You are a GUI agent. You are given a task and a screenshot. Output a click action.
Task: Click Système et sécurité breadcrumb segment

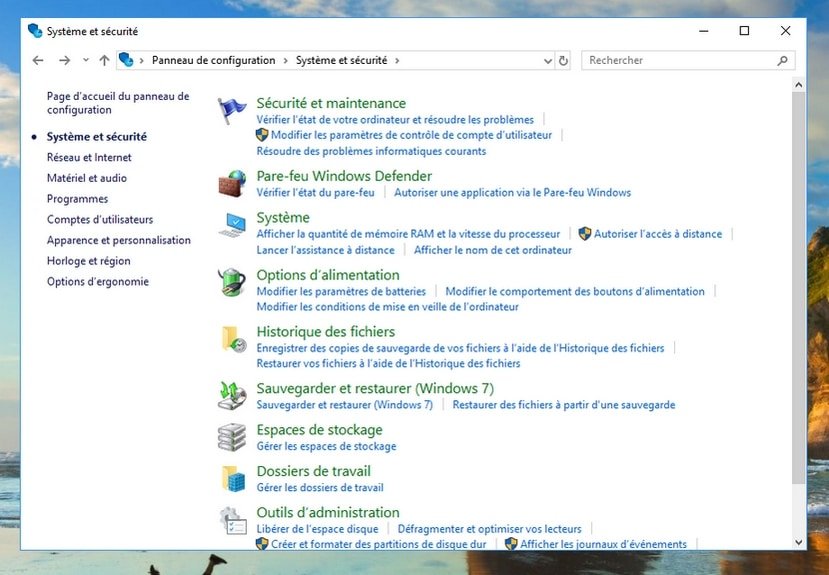pyautogui.click(x=342, y=60)
